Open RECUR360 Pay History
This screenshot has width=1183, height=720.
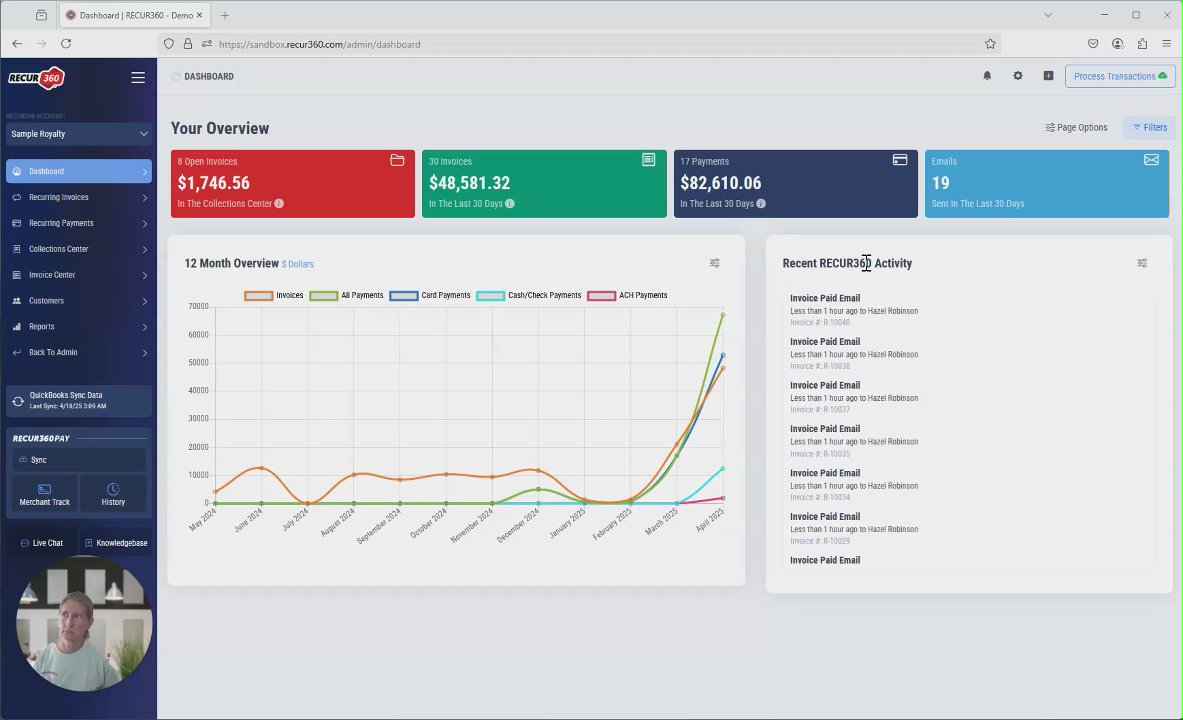pos(113,494)
